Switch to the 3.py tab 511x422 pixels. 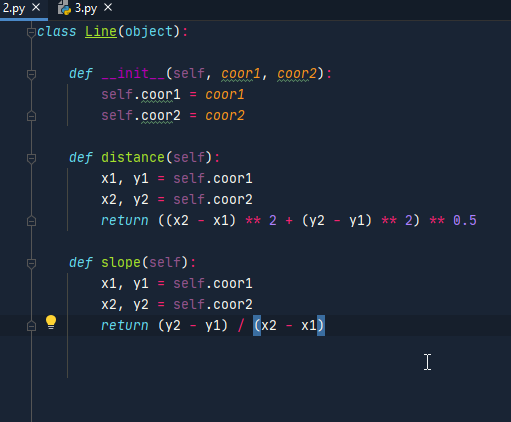tap(86, 8)
